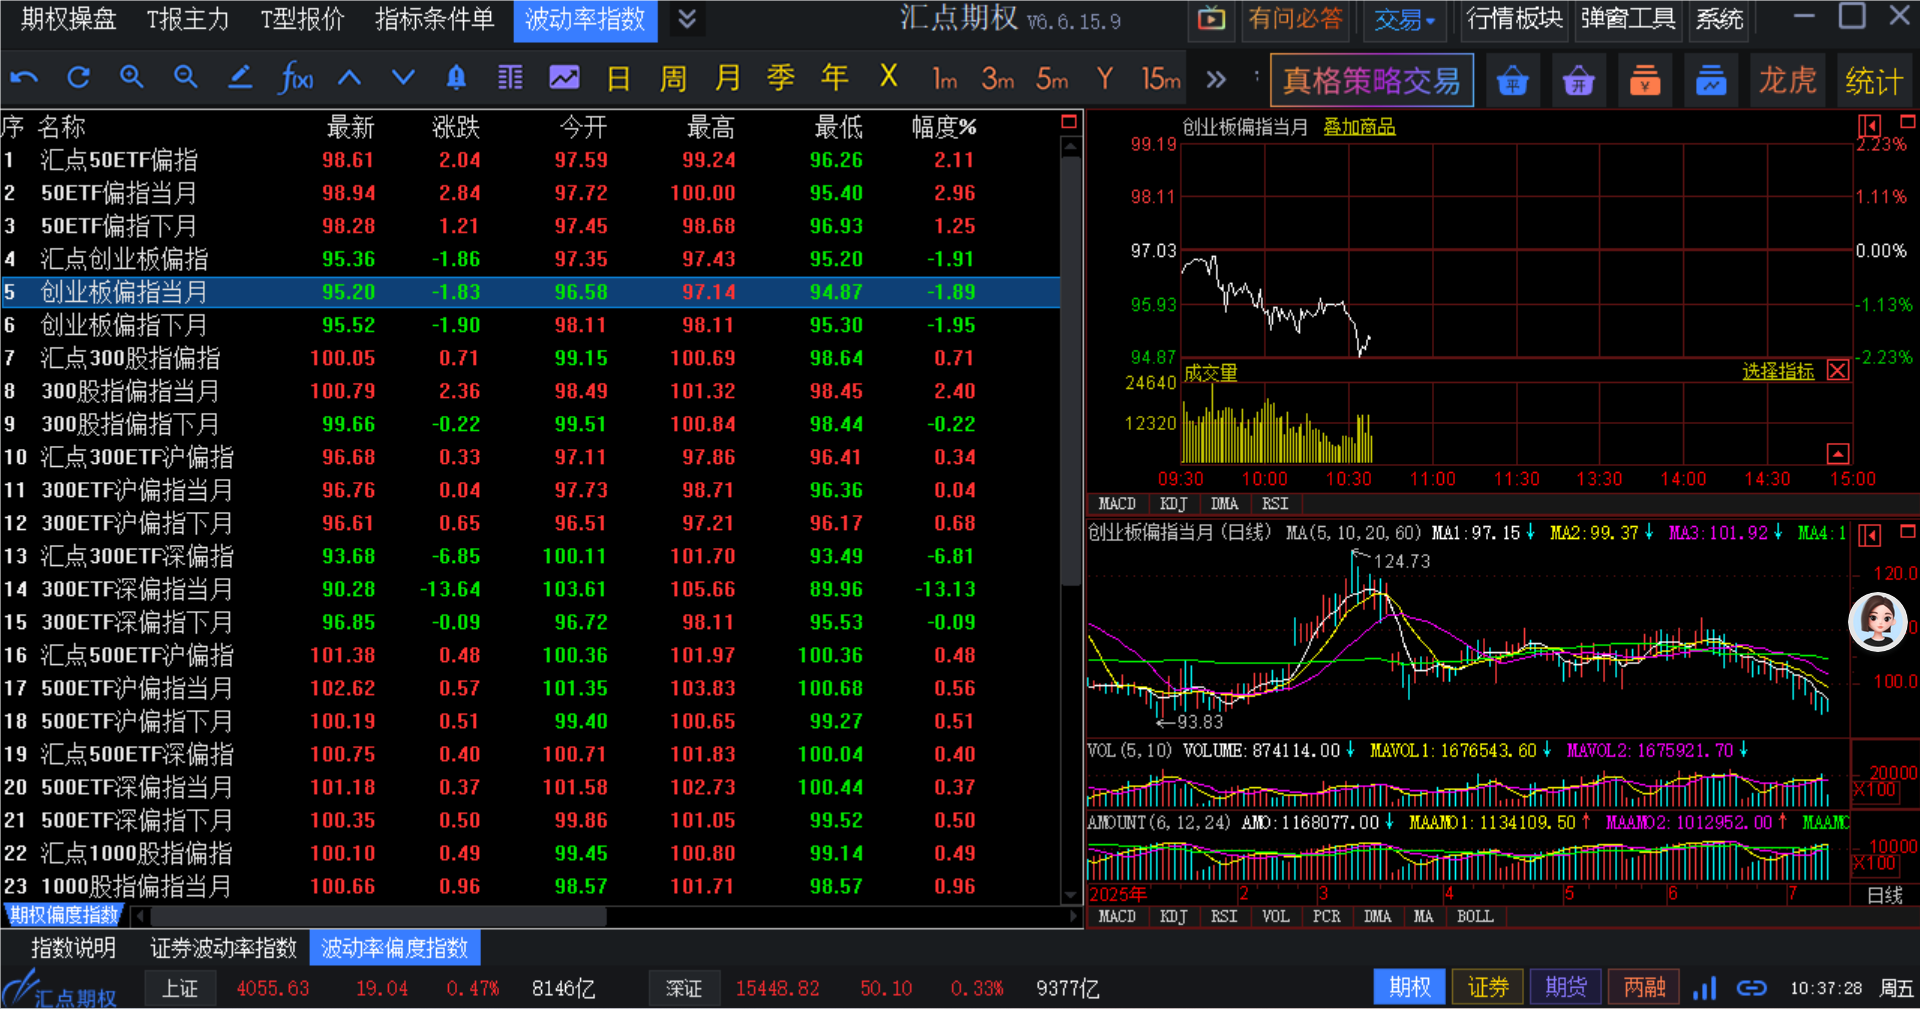The height and width of the screenshot is (1009, 1920).
Task: Click the virtual assistant avatar
Action: [1878, 622]
